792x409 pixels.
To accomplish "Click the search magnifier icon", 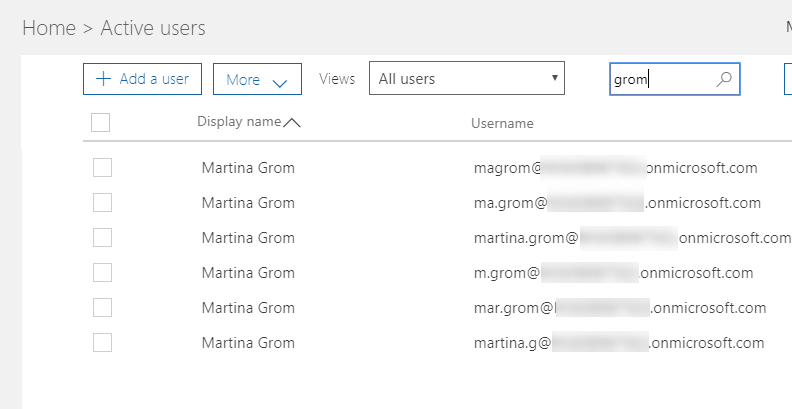I will click(x=724, y=79).
